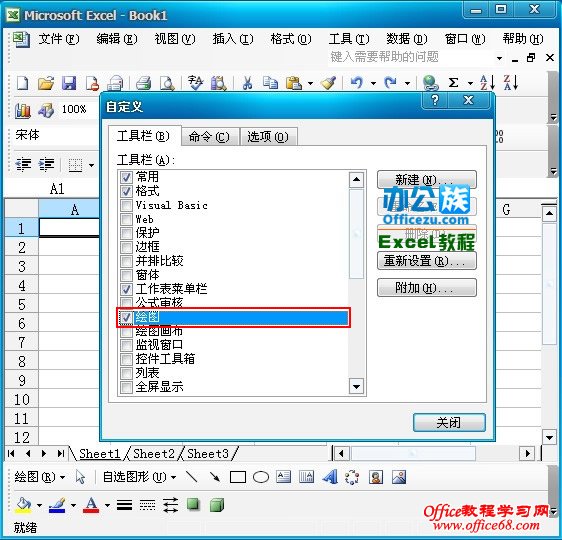
Task: Select the 工具栏(B) tab
Action: coord(144,136)
